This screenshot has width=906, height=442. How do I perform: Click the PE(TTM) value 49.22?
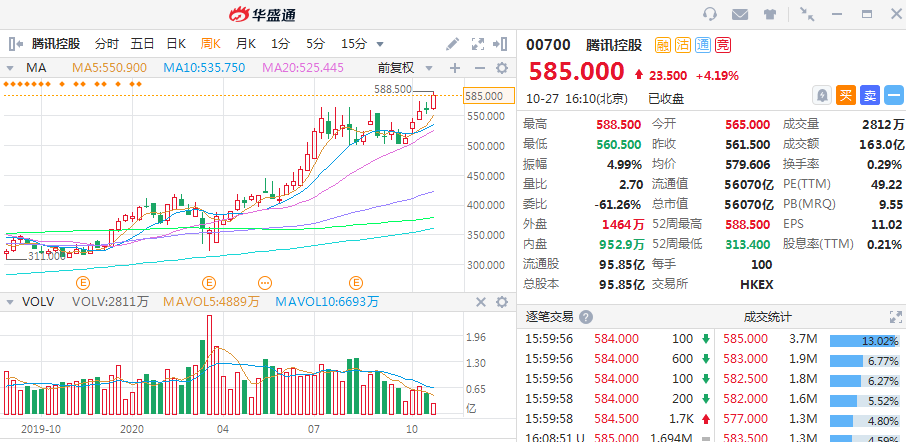pyautogui.click(x=886, y=184)
